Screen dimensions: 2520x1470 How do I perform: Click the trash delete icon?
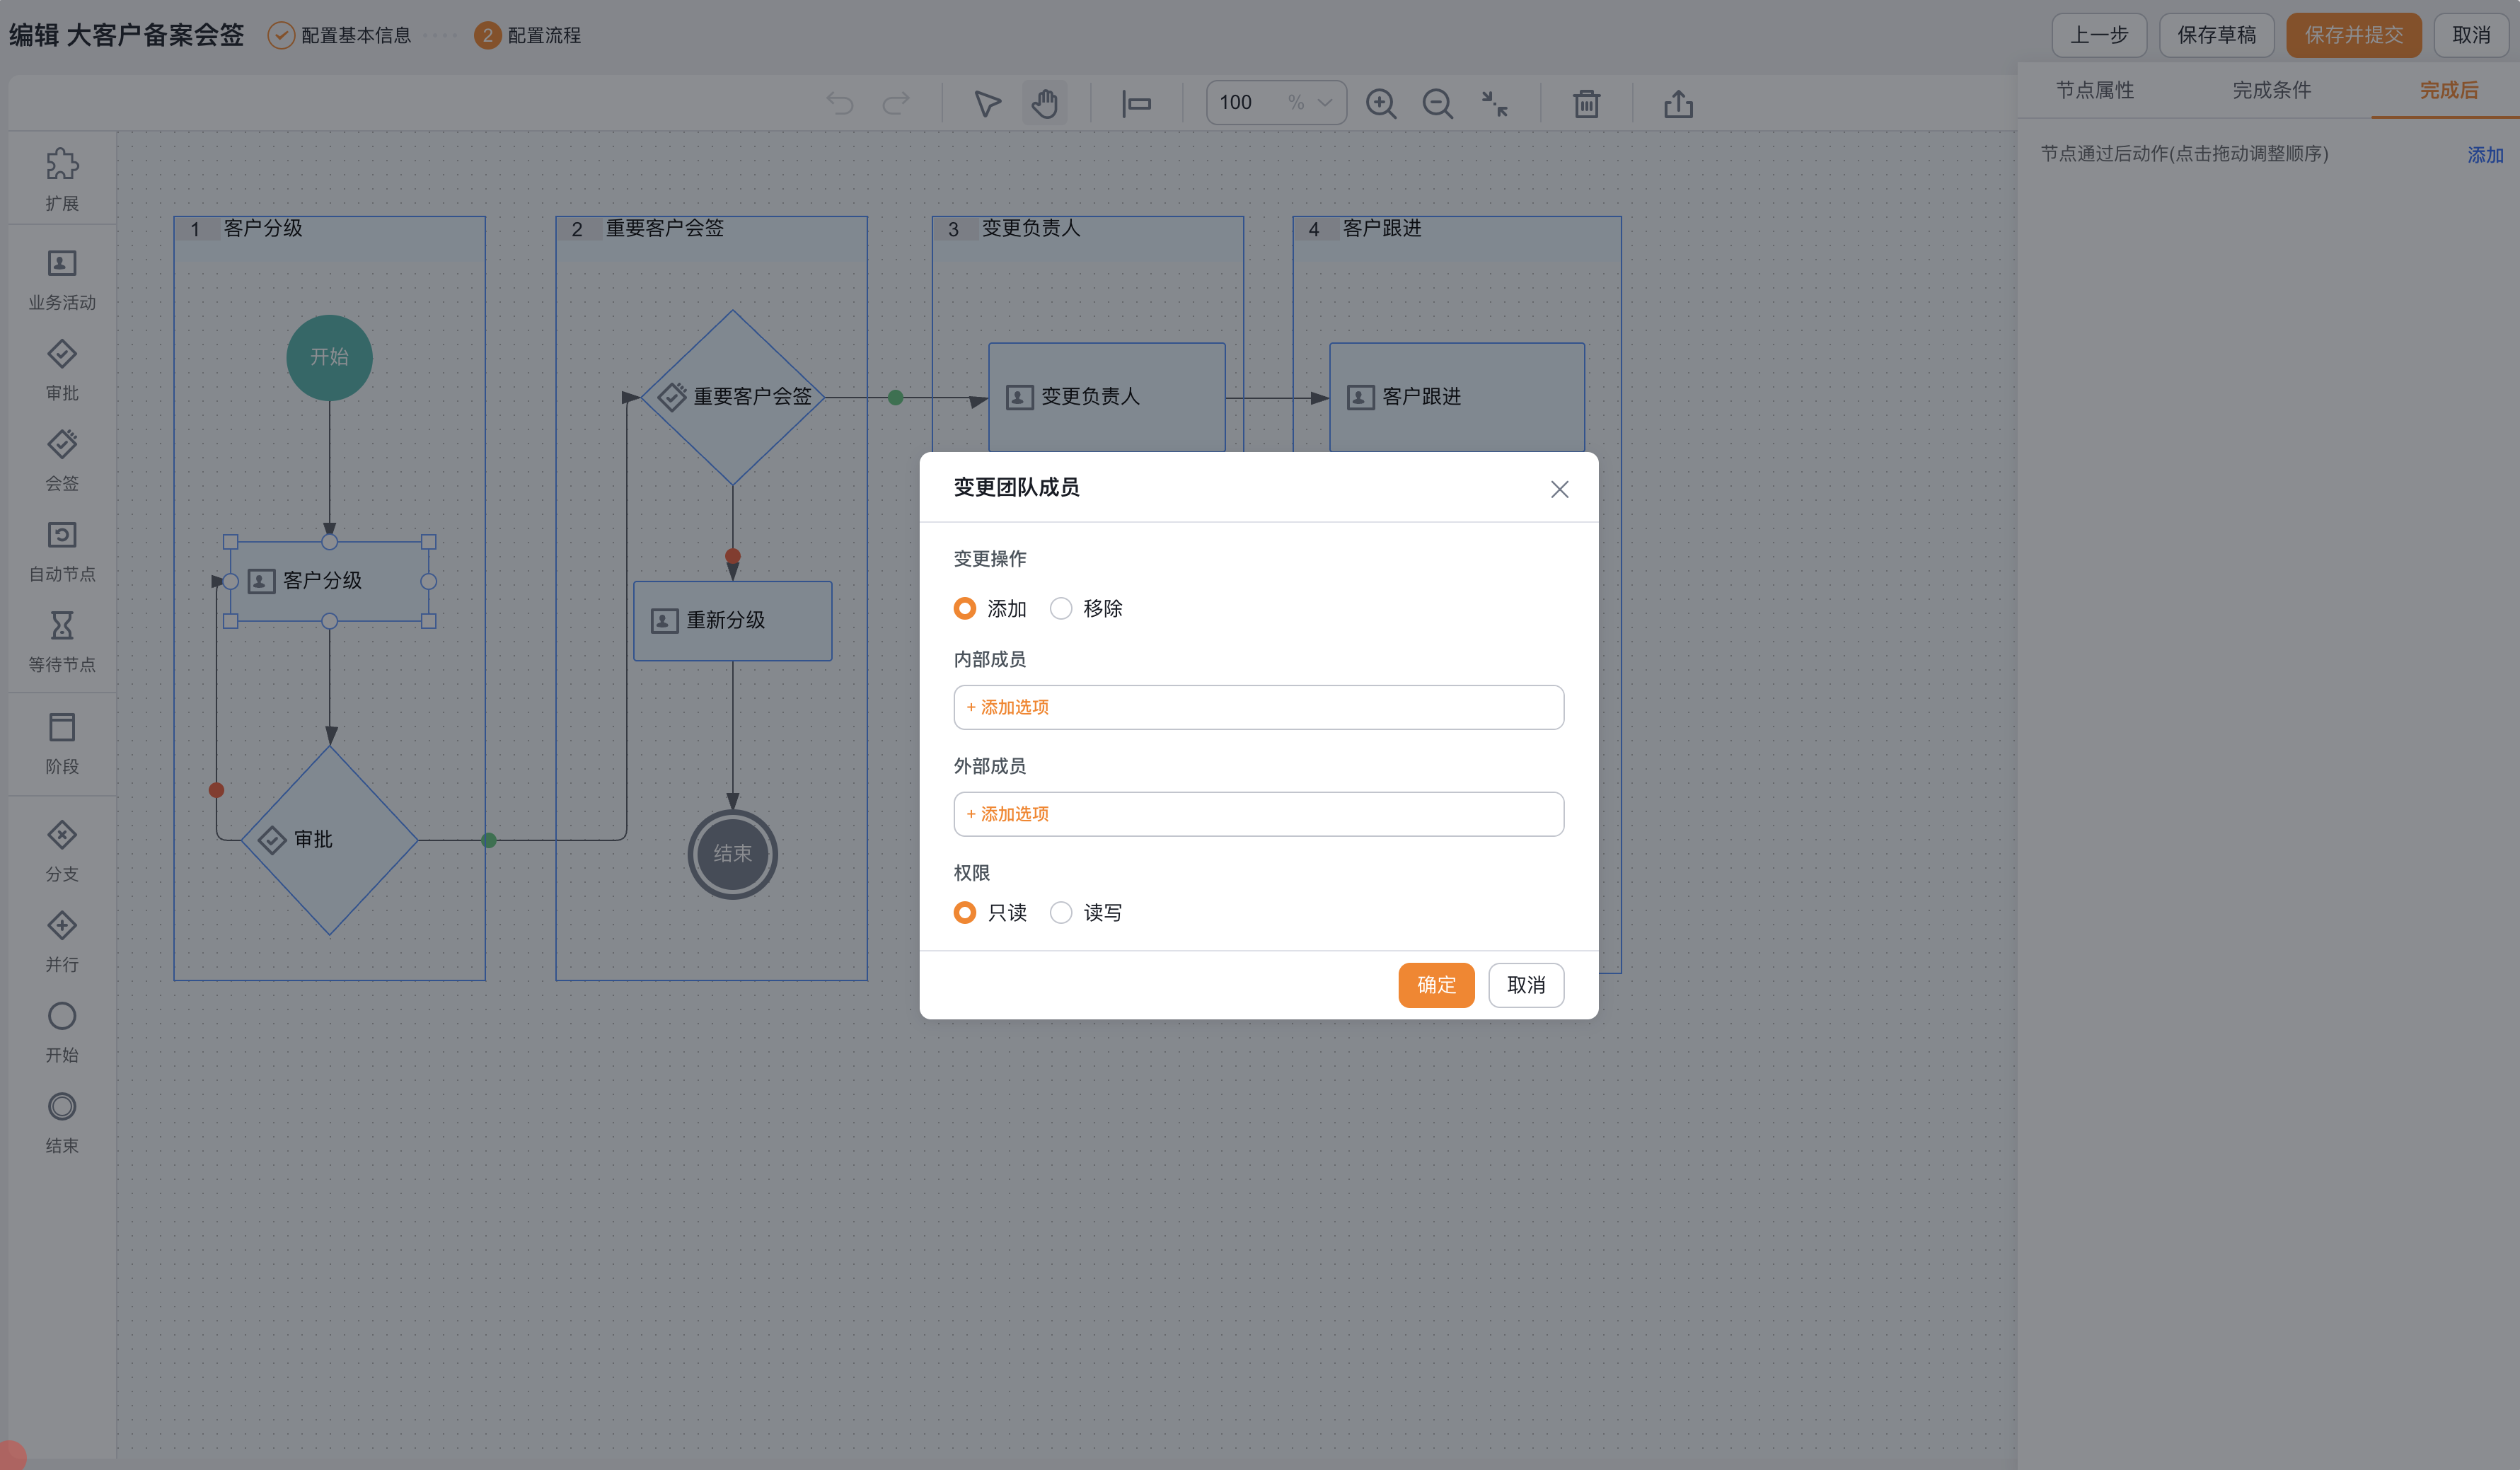(x=1586, y=103)
